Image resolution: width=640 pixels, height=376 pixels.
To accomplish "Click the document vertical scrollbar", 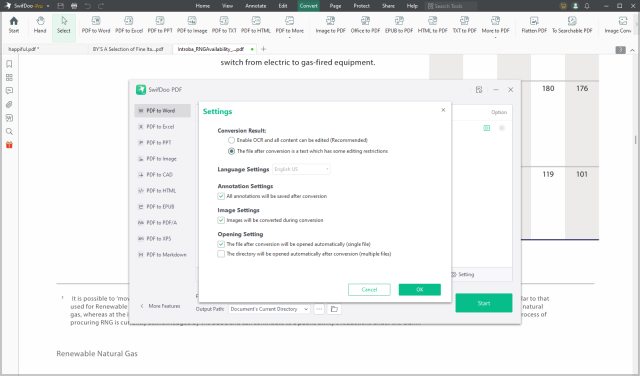I will pyautogui.click(x=636, y=140).
